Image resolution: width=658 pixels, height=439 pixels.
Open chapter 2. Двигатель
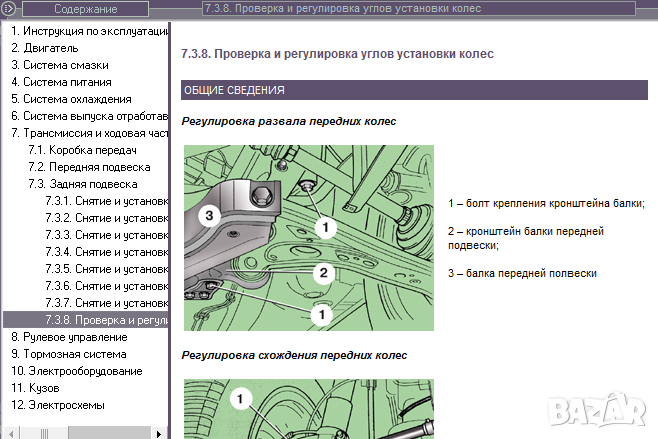pyautogui.click(x=47, y=47)
